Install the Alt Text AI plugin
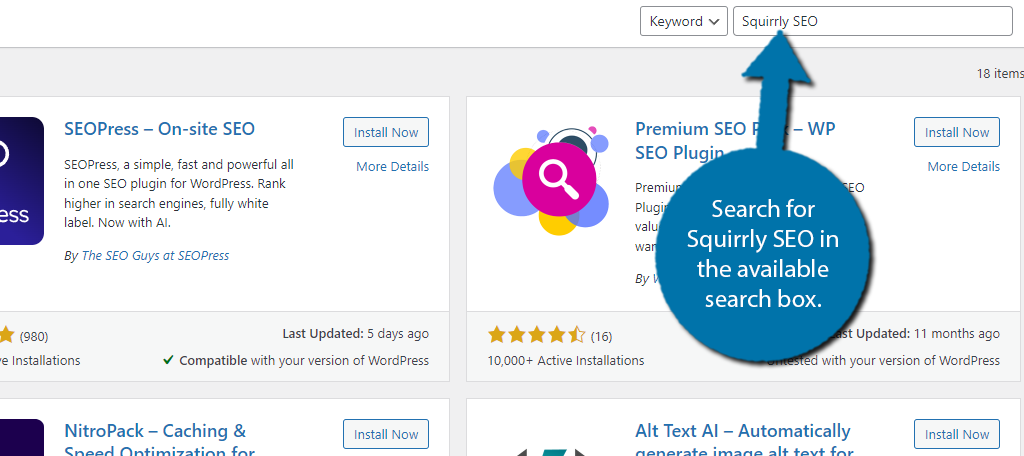The height and width of the screenshot is (456, 1024). click(x=957, y=434)
